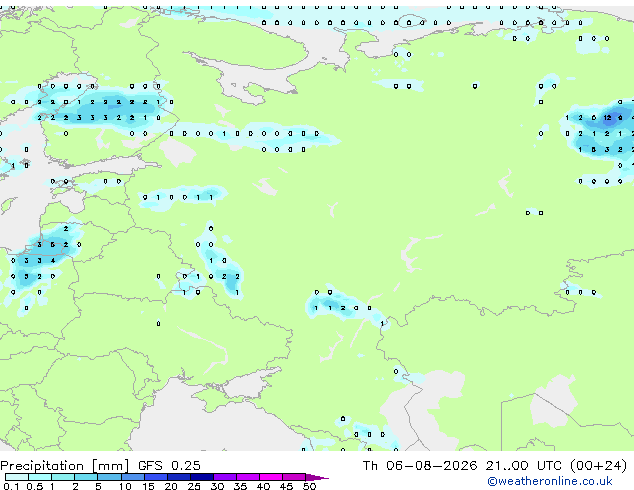The image size is (634, 490).
Task: Select the 25–30 mm dark navy legend swatch
Action: [x=201, y=477]
